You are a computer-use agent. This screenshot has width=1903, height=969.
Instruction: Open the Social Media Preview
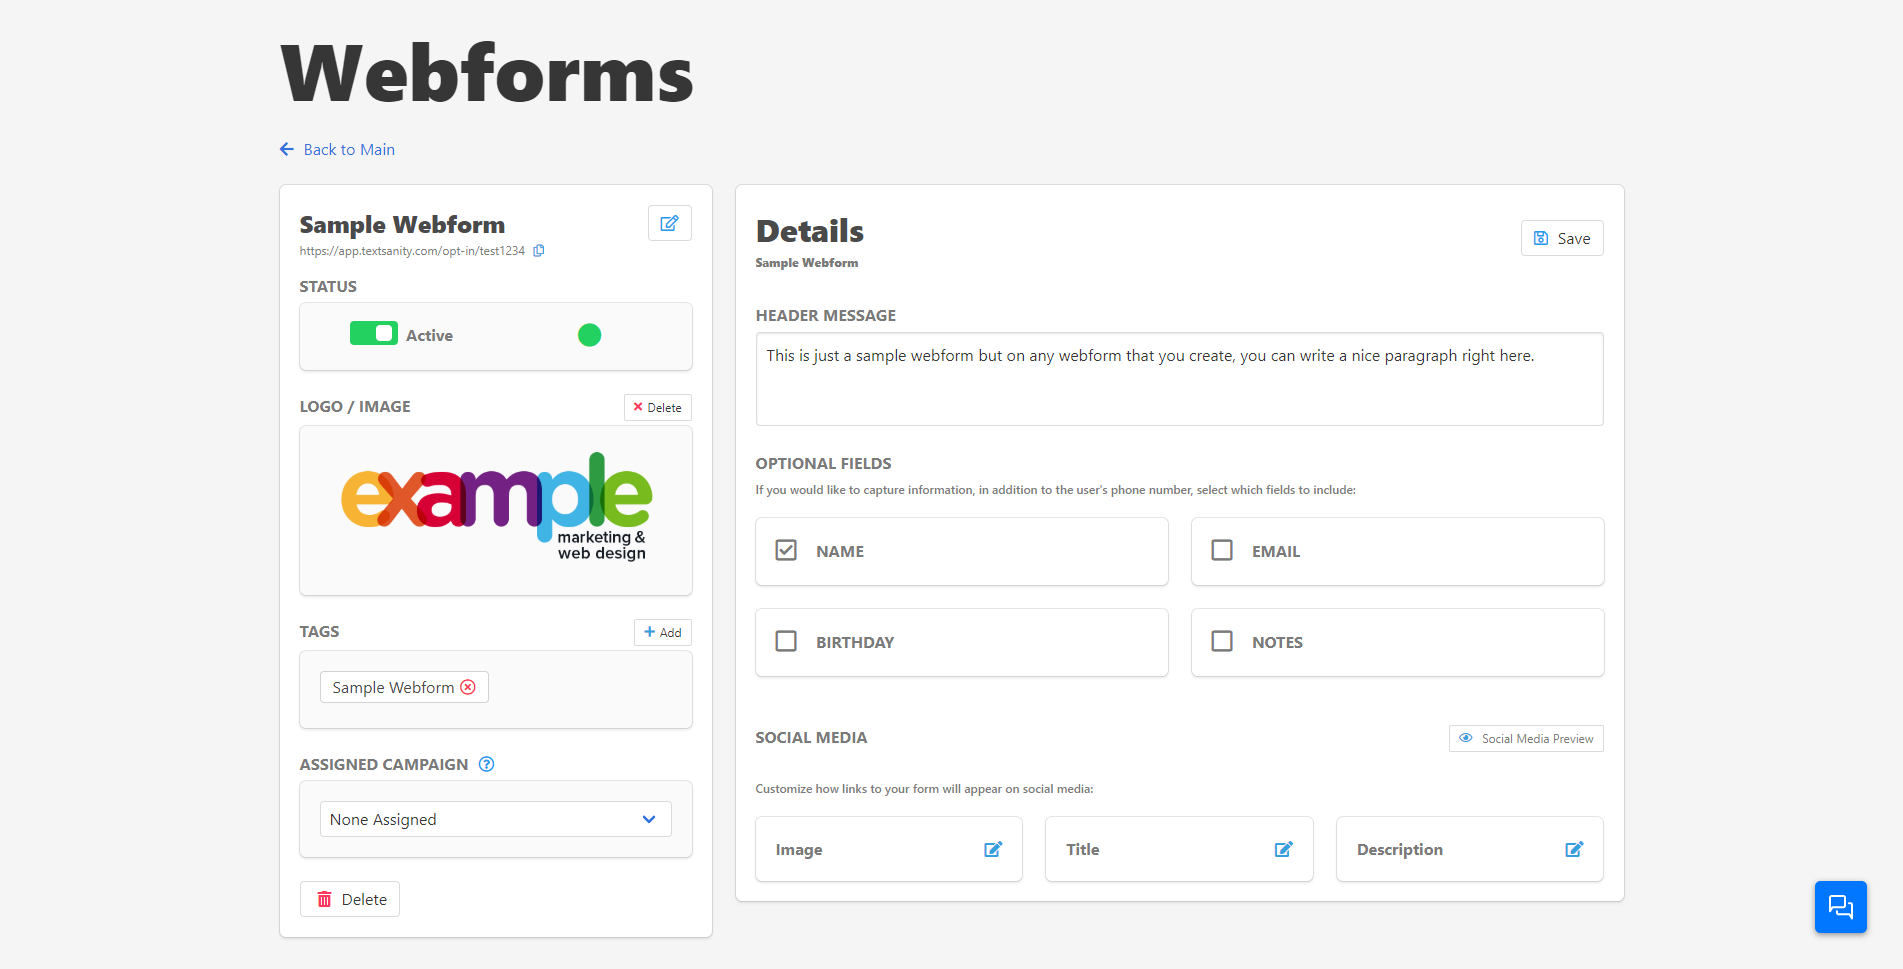(1525, 738)
